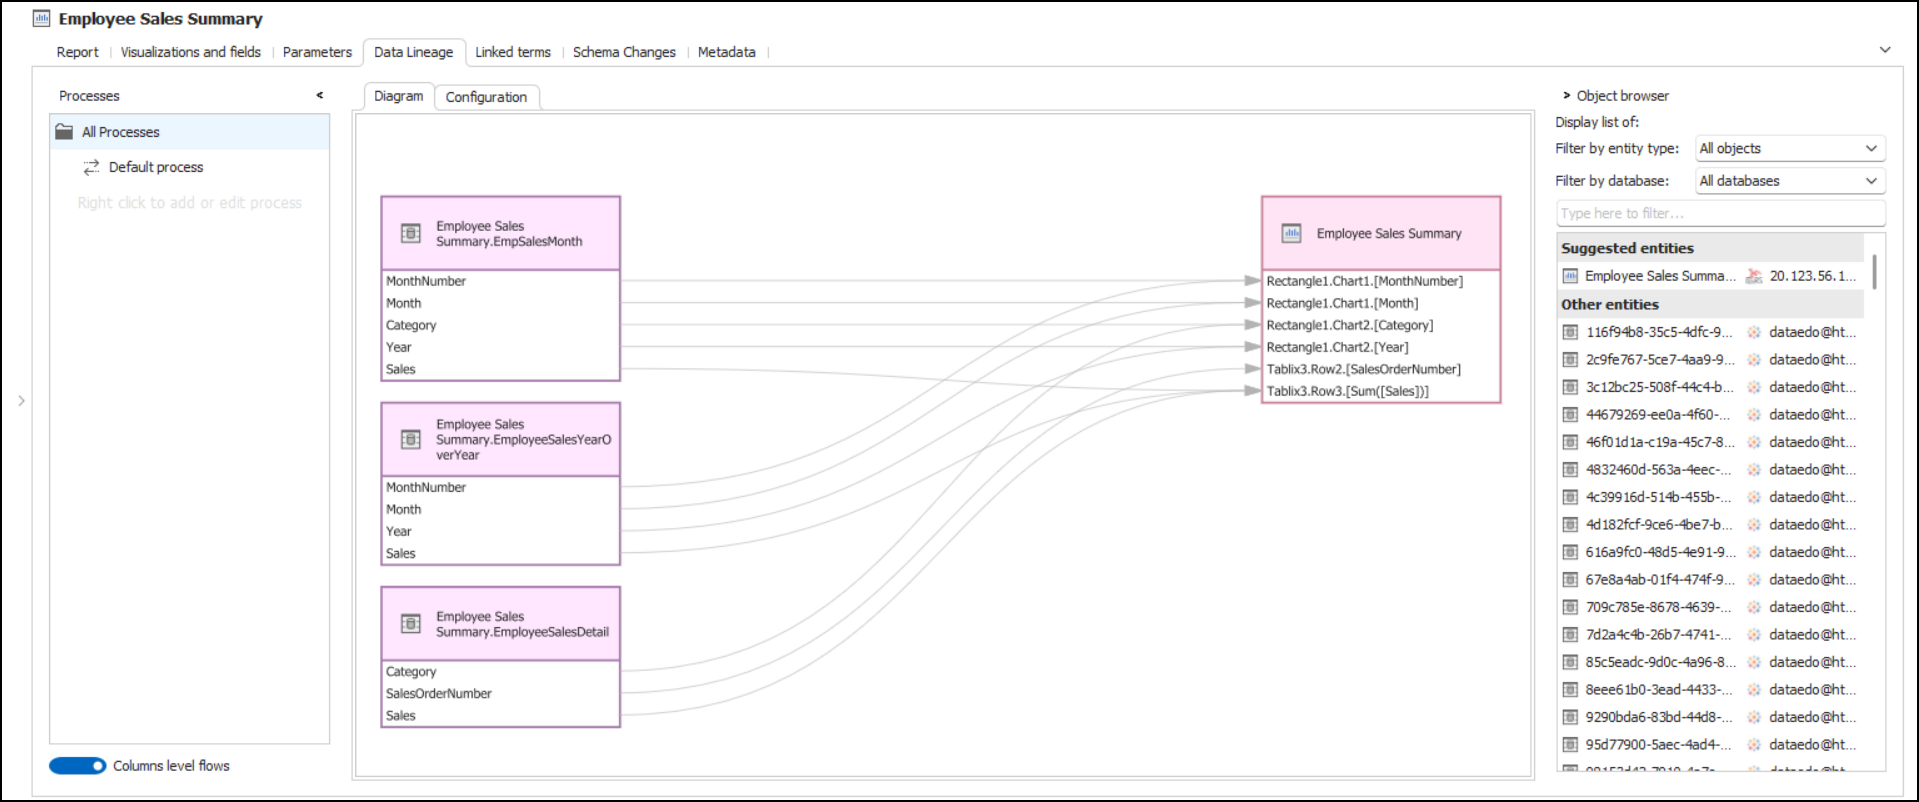Open the Schema Changes tab
Viewport: 1919px width, 802px height.
624,52
